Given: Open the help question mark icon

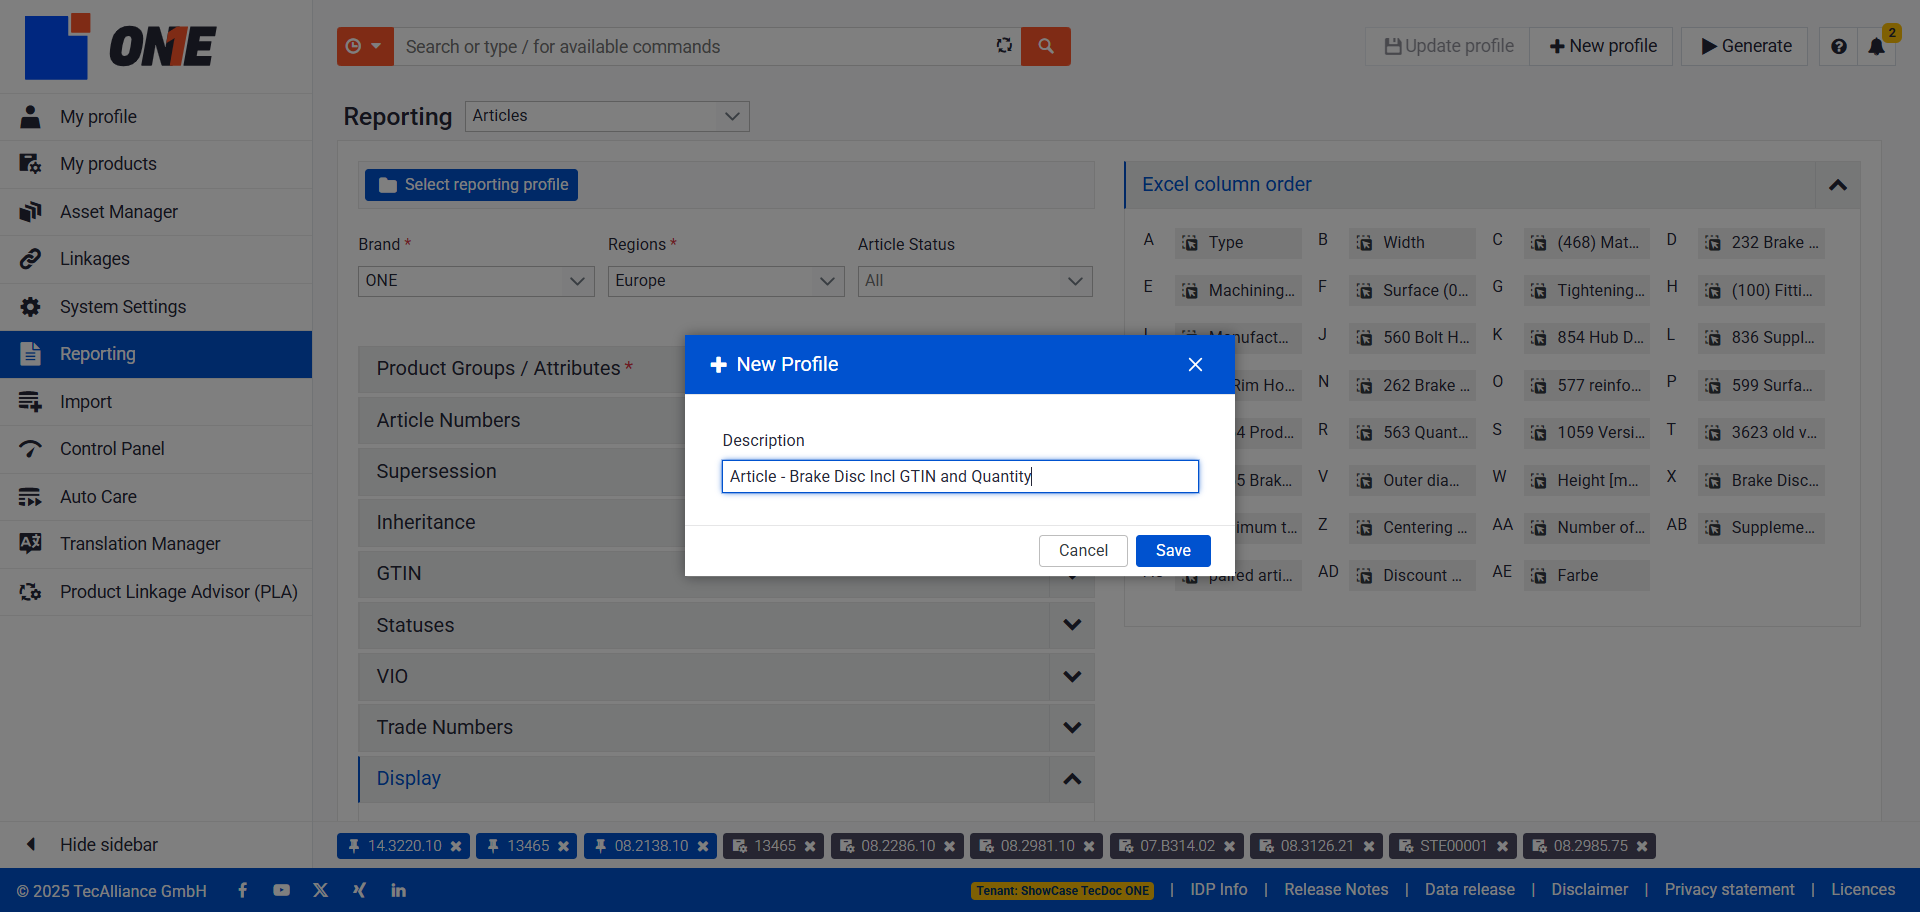Looking at the screenshot, I should tap(1838, 46).
